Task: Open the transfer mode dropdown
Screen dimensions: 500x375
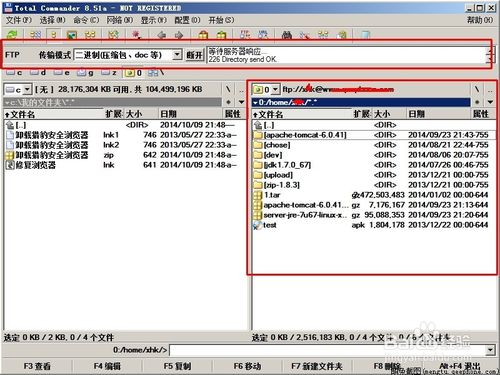Action: [177, 54]
